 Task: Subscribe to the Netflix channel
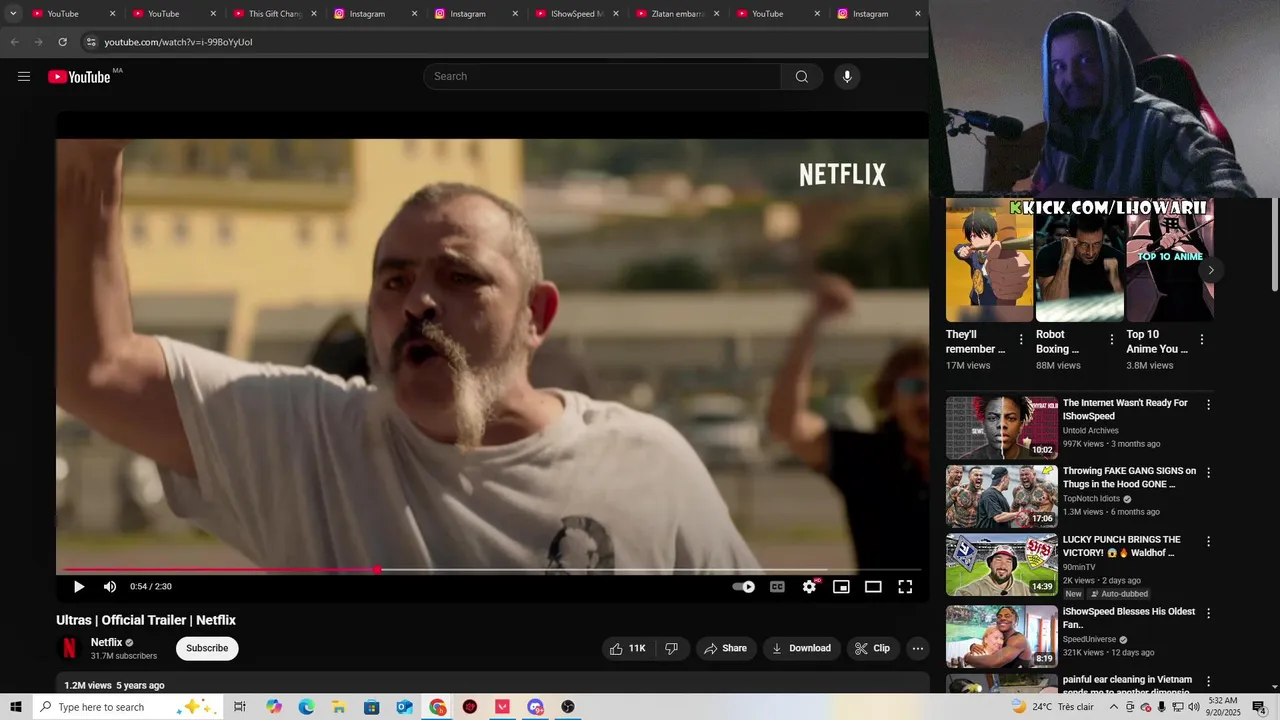[x=207, y=648]
